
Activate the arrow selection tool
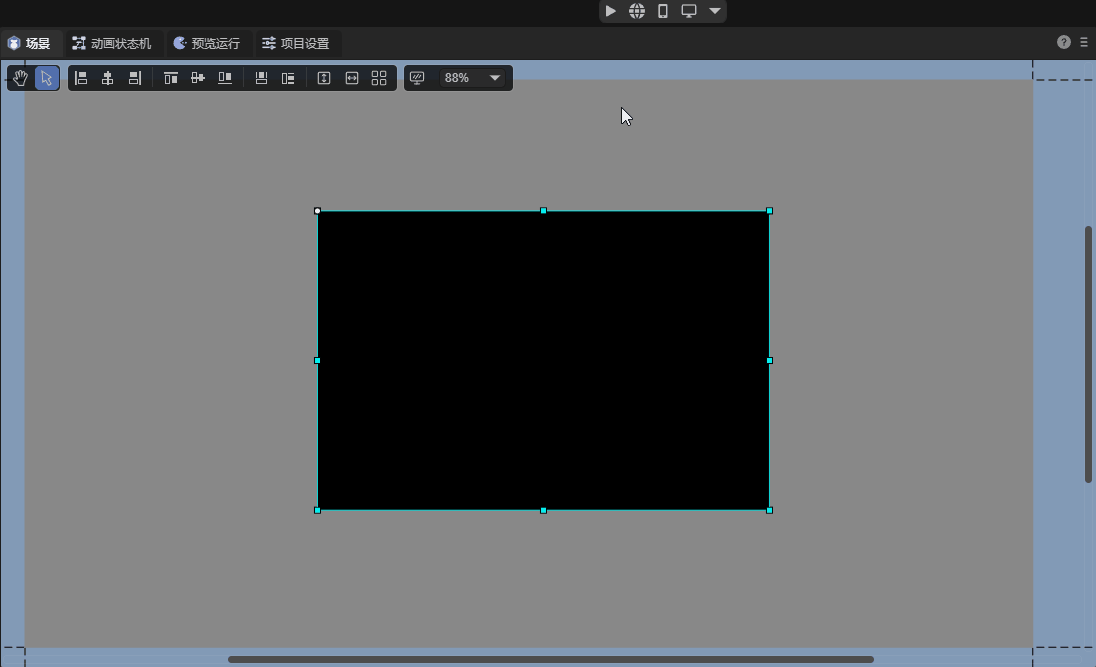(47, 78)
